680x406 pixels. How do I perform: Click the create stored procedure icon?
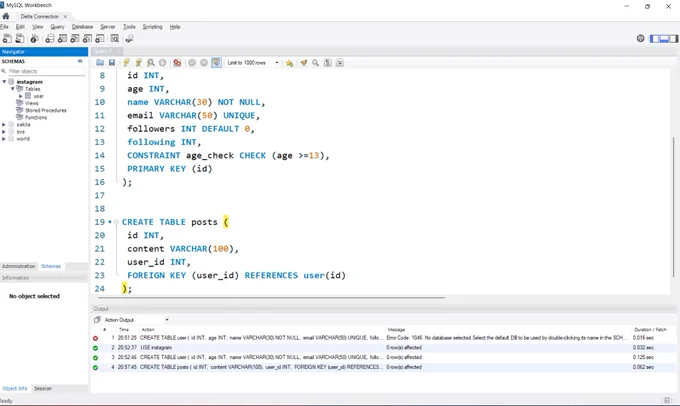coord(88,39)
